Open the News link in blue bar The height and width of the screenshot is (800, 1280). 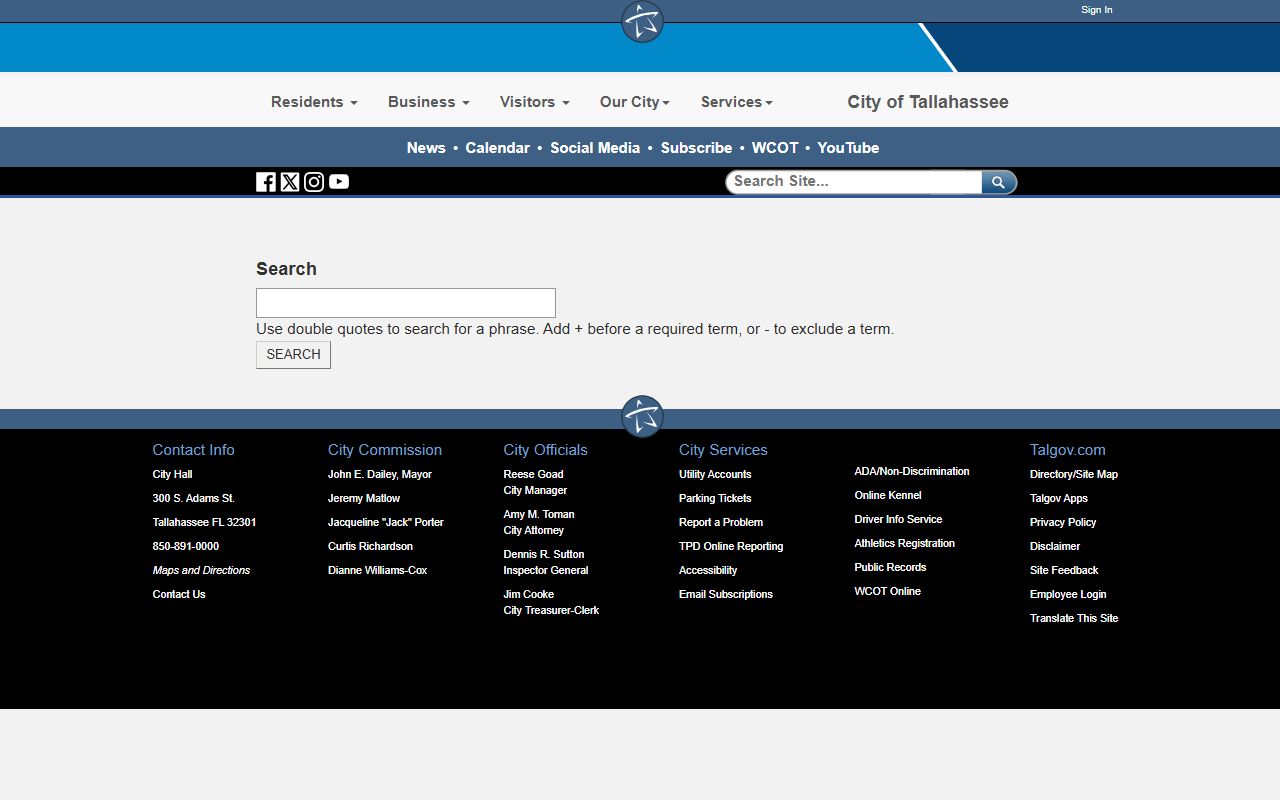426,148
